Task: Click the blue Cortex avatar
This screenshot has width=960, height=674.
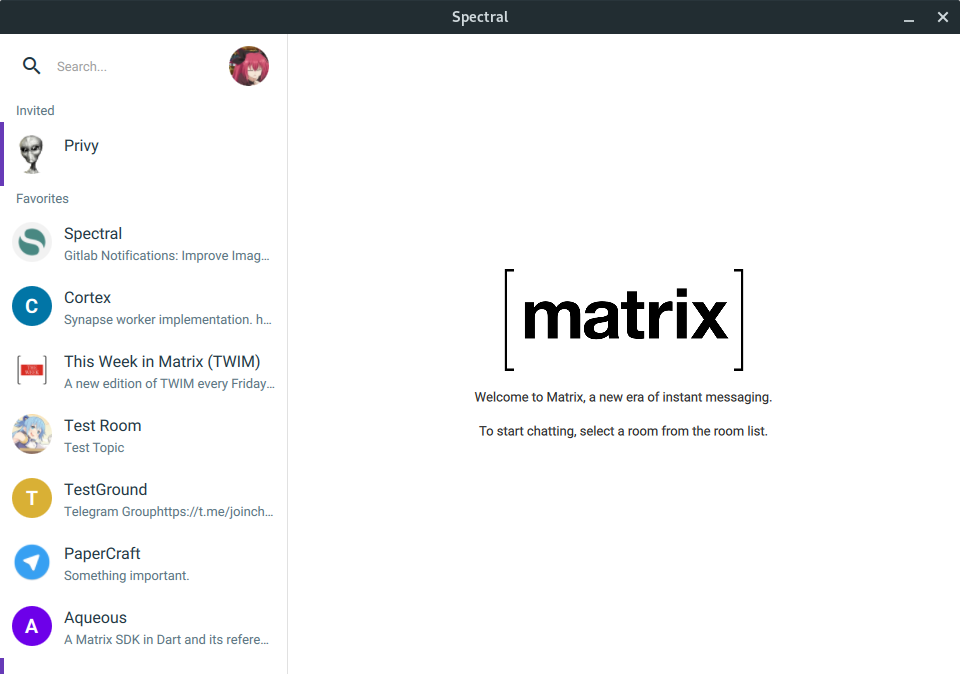Action: [x=32, y=306]
